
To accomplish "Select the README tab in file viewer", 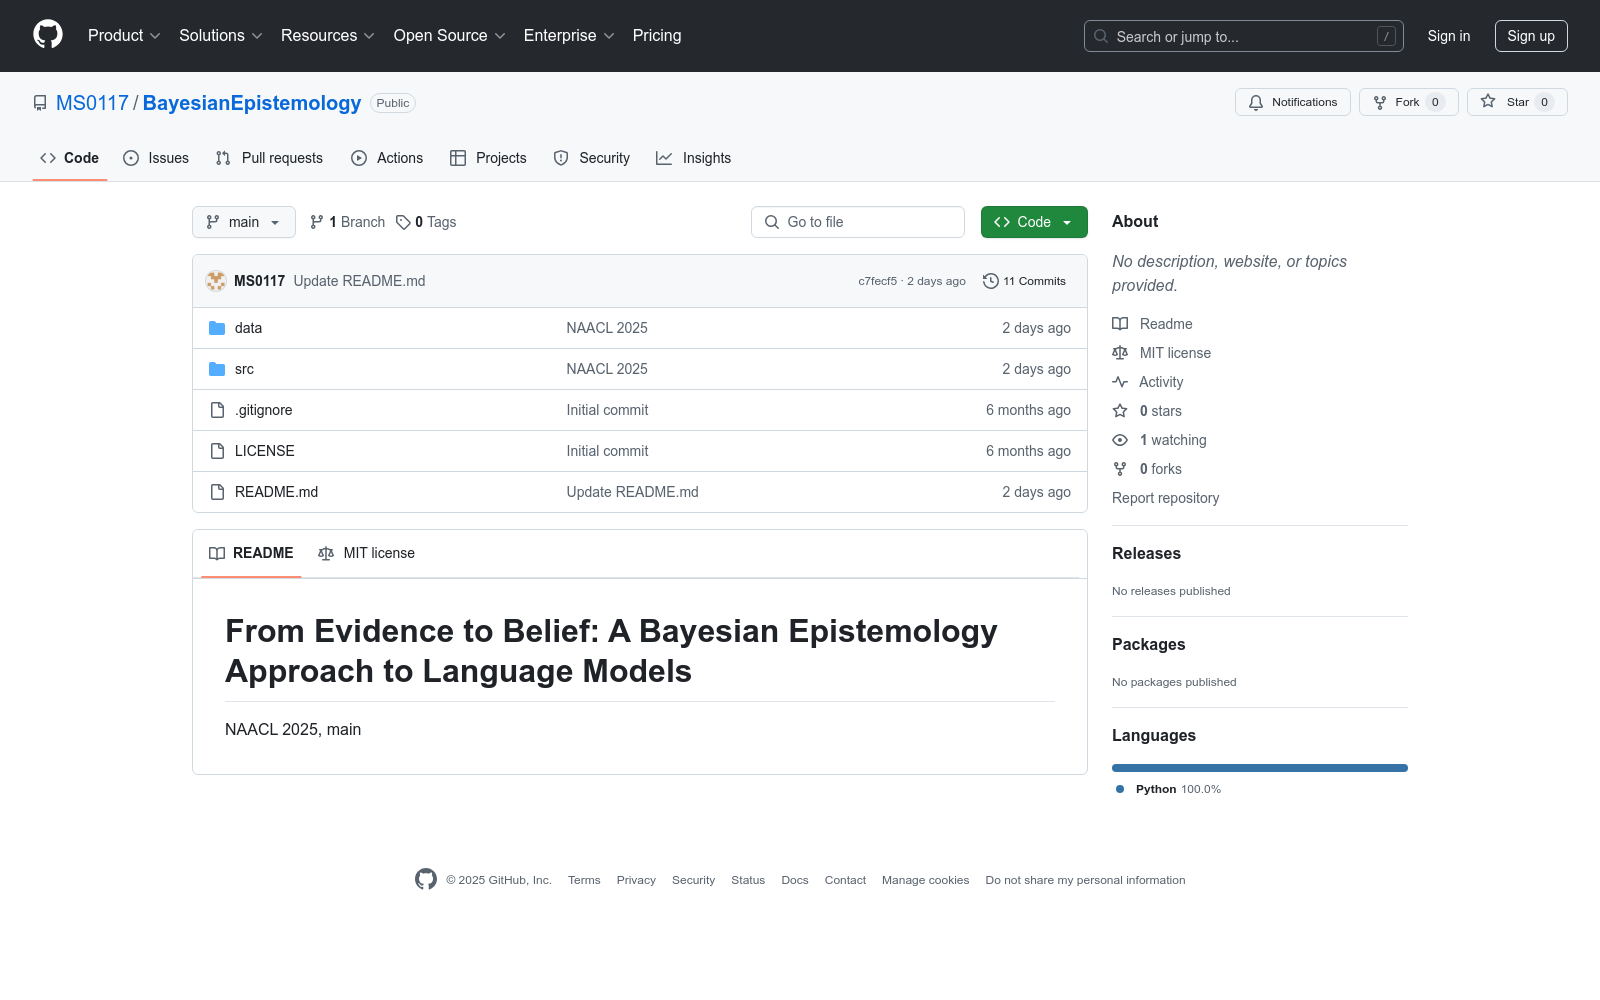I will [251, 553].
